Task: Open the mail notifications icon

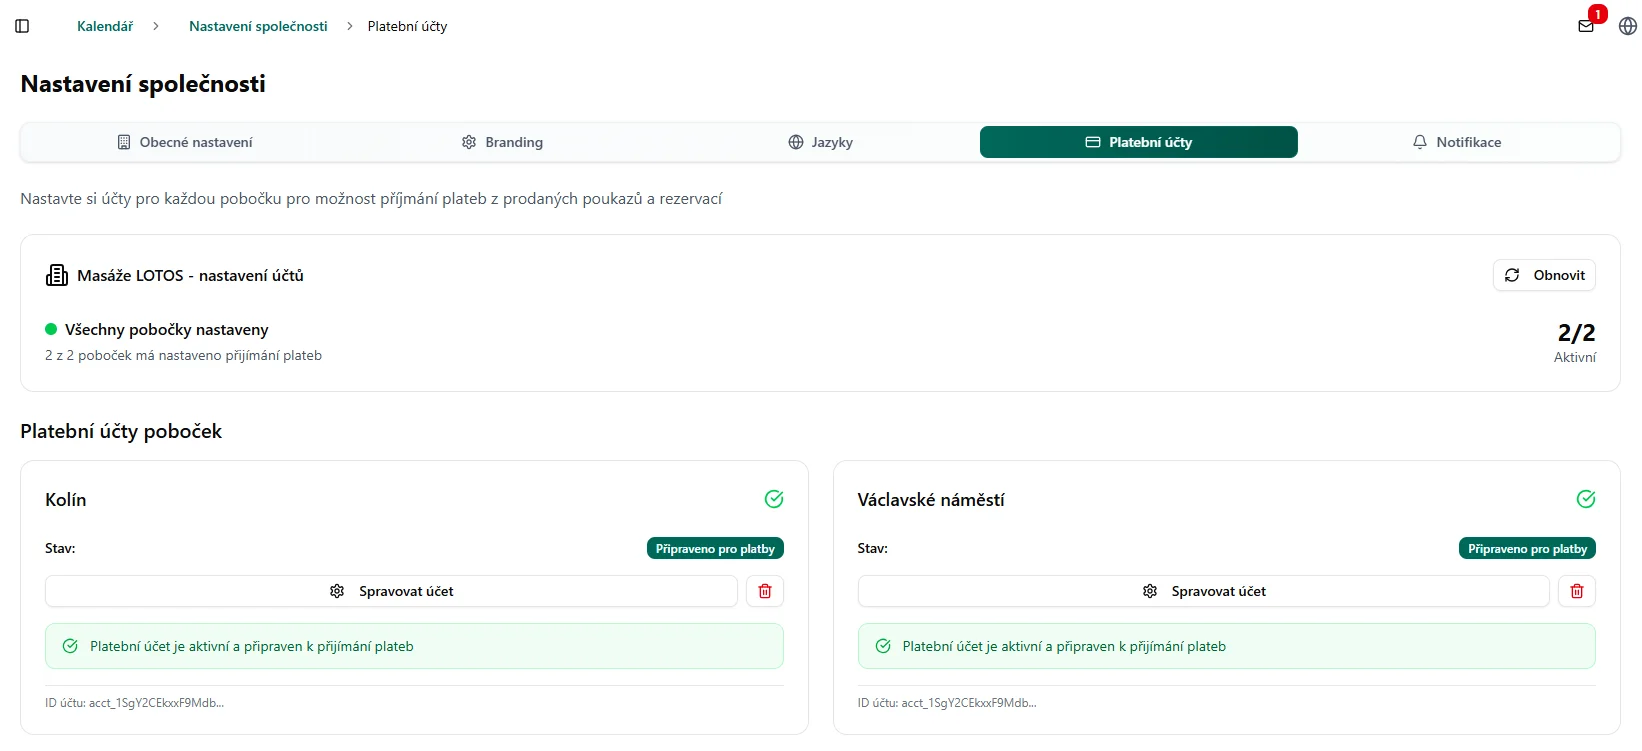Action: 1586,26
